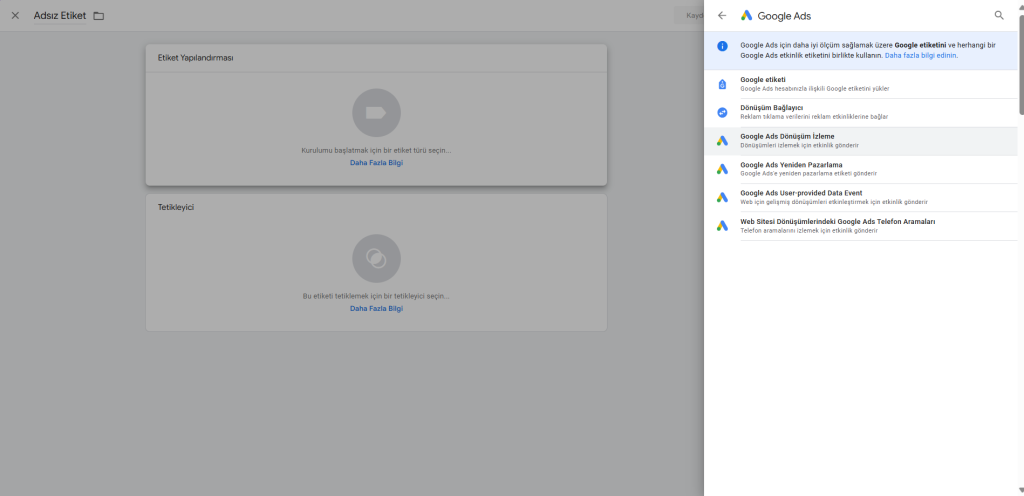
Task: Choose Google etiketi tag type
Action: (861, 84)
